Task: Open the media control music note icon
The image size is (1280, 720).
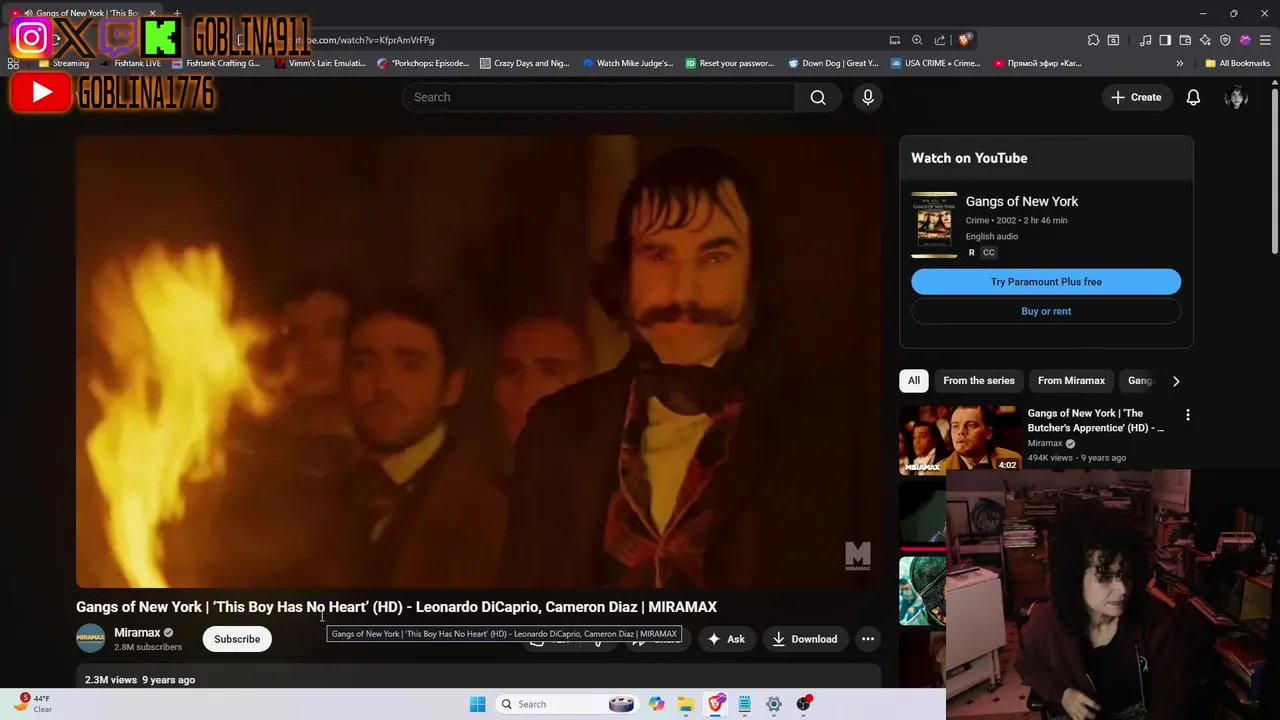Action: tap(1146, 40)
